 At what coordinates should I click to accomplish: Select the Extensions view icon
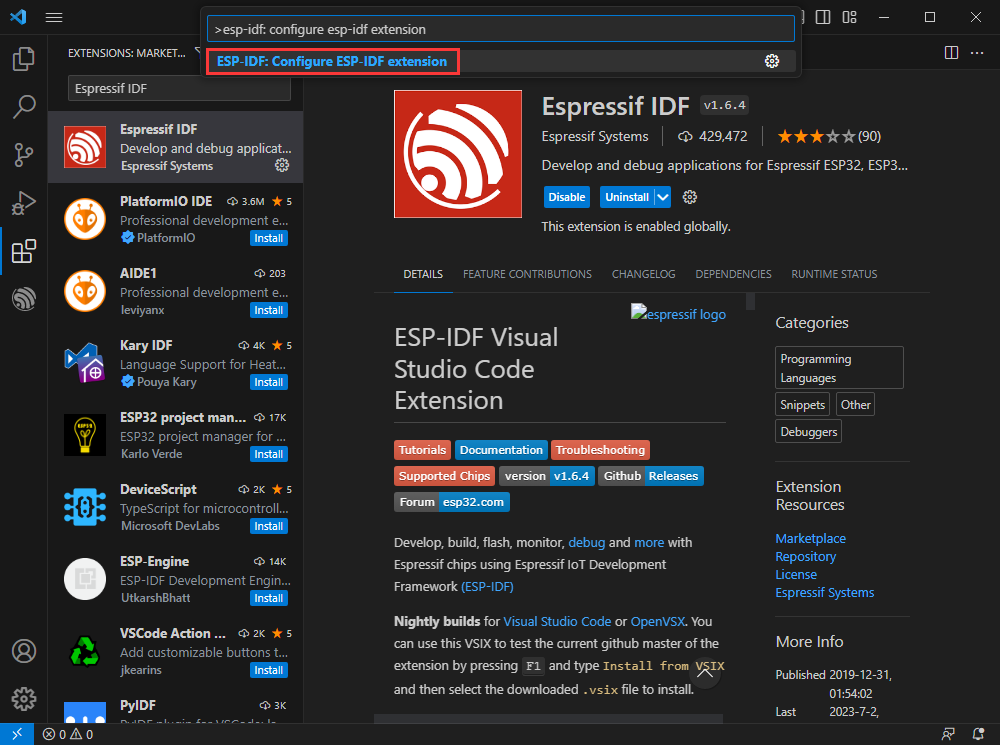pos(24,251)
